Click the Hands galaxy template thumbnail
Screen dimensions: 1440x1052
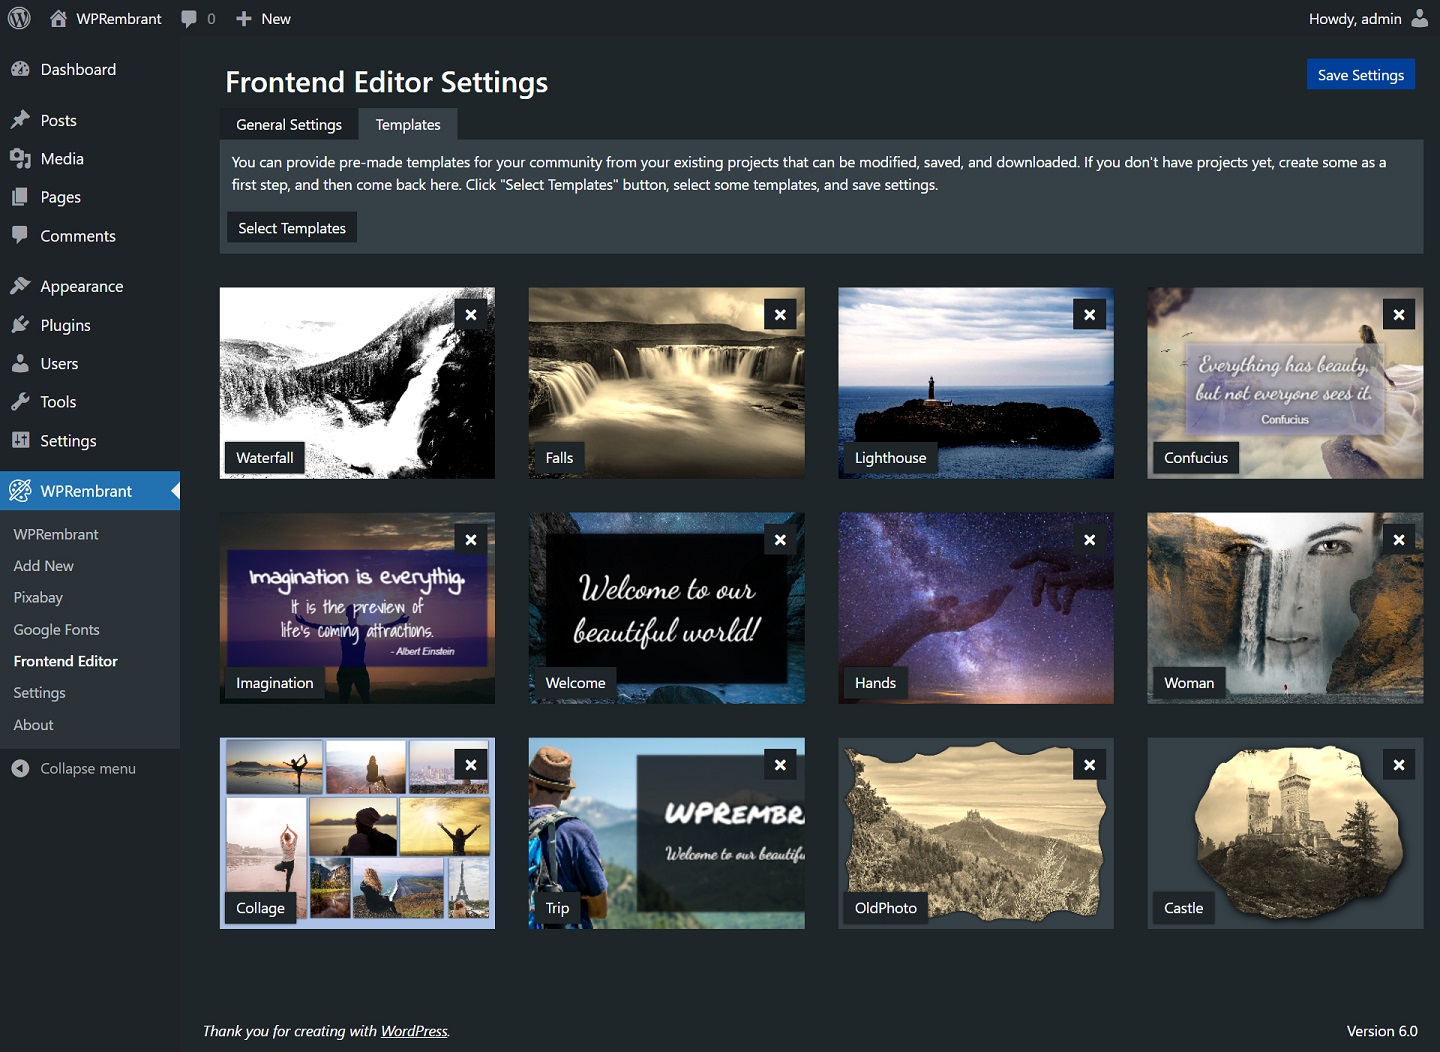pos(975,608)
